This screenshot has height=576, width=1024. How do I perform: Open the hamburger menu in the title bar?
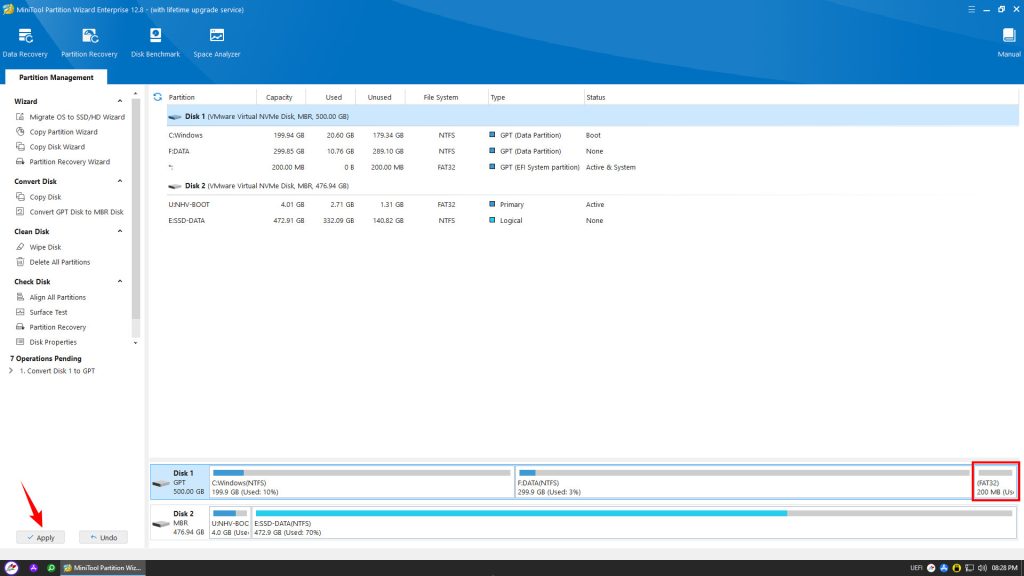(x=971, y=9)
